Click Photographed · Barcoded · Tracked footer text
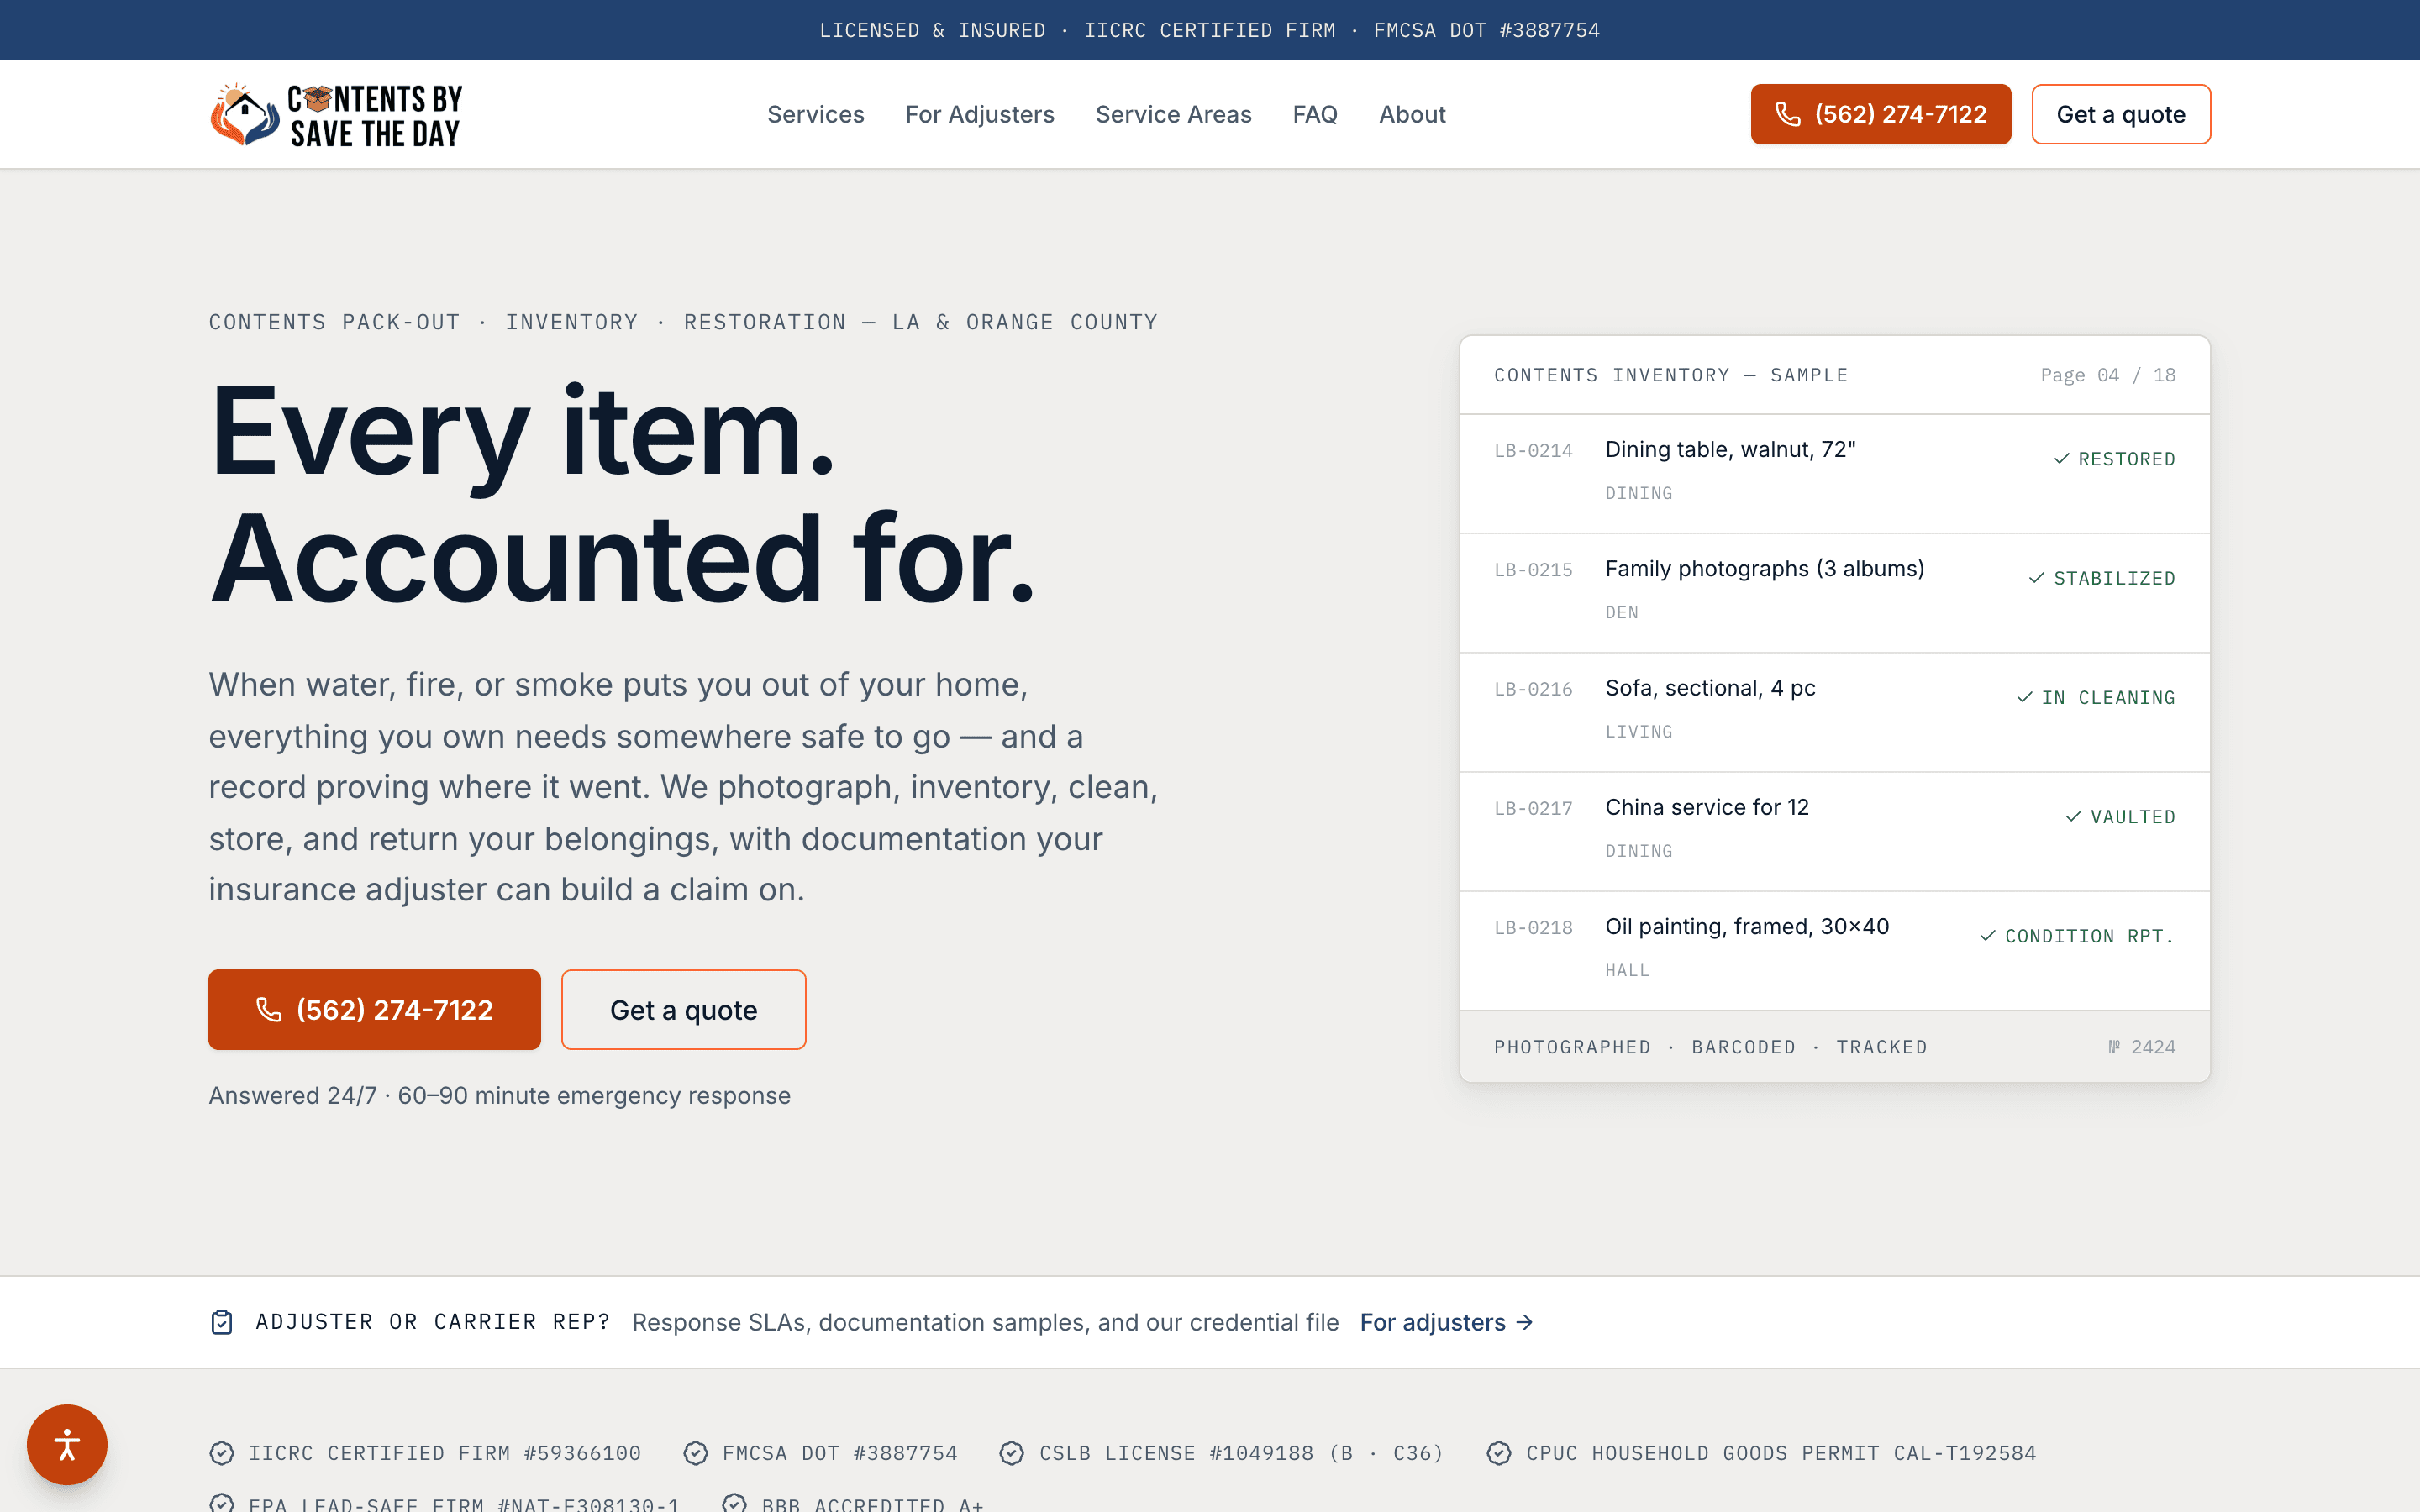The height and width of the screenshot is (1512, 2420). pos(1710,1047)
